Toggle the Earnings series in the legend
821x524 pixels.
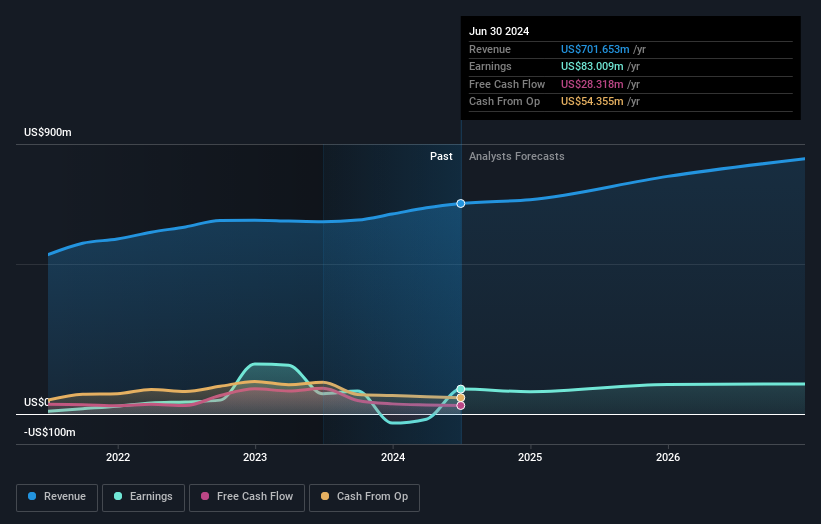143,497
